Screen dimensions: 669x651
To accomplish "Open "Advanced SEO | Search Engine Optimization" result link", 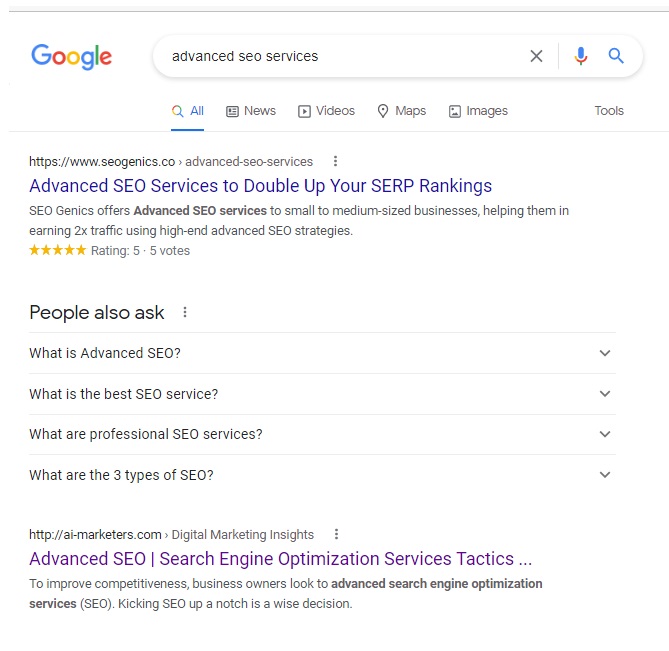I will tap(280, 559).
